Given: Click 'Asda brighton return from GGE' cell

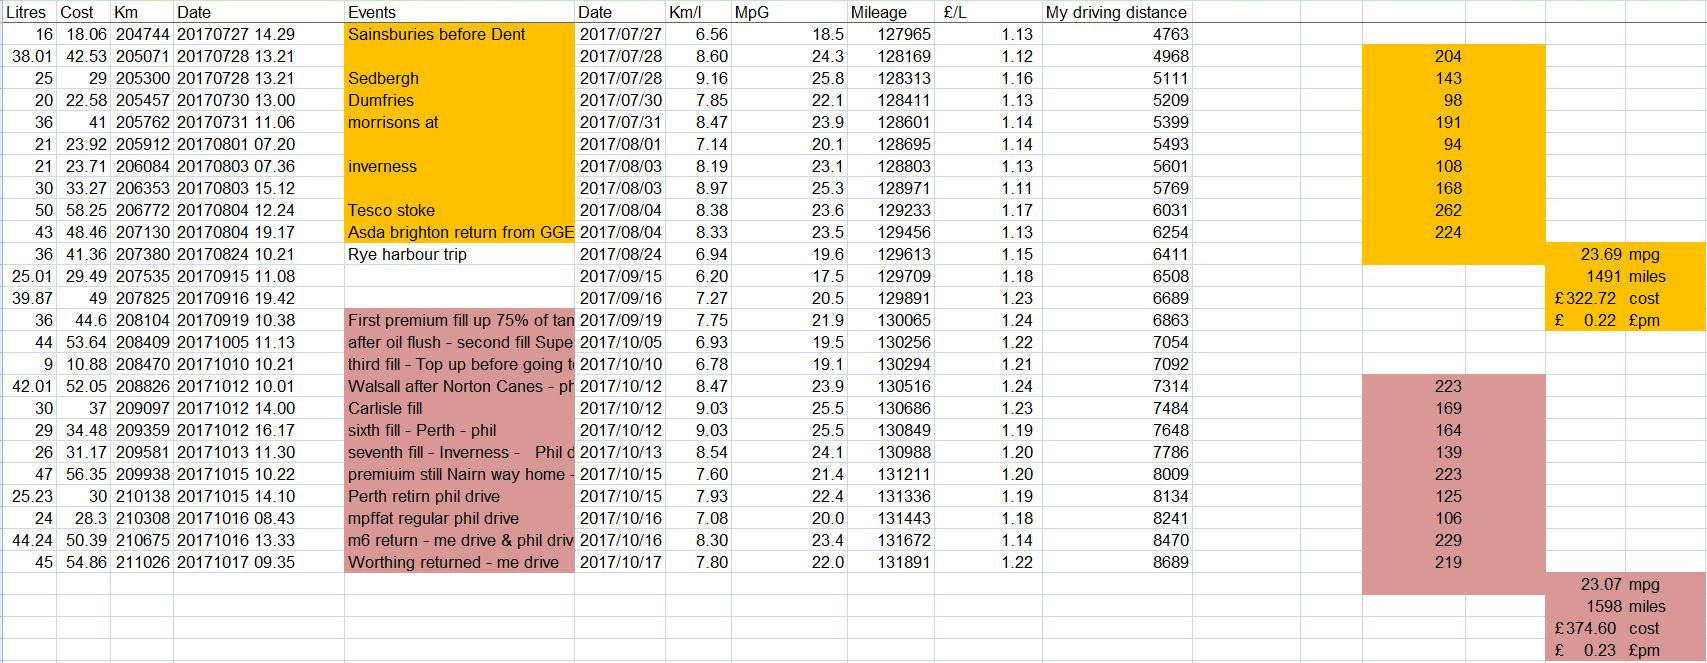Looking at the screenshot, I should pyautogui.click(x=460, y=232).
